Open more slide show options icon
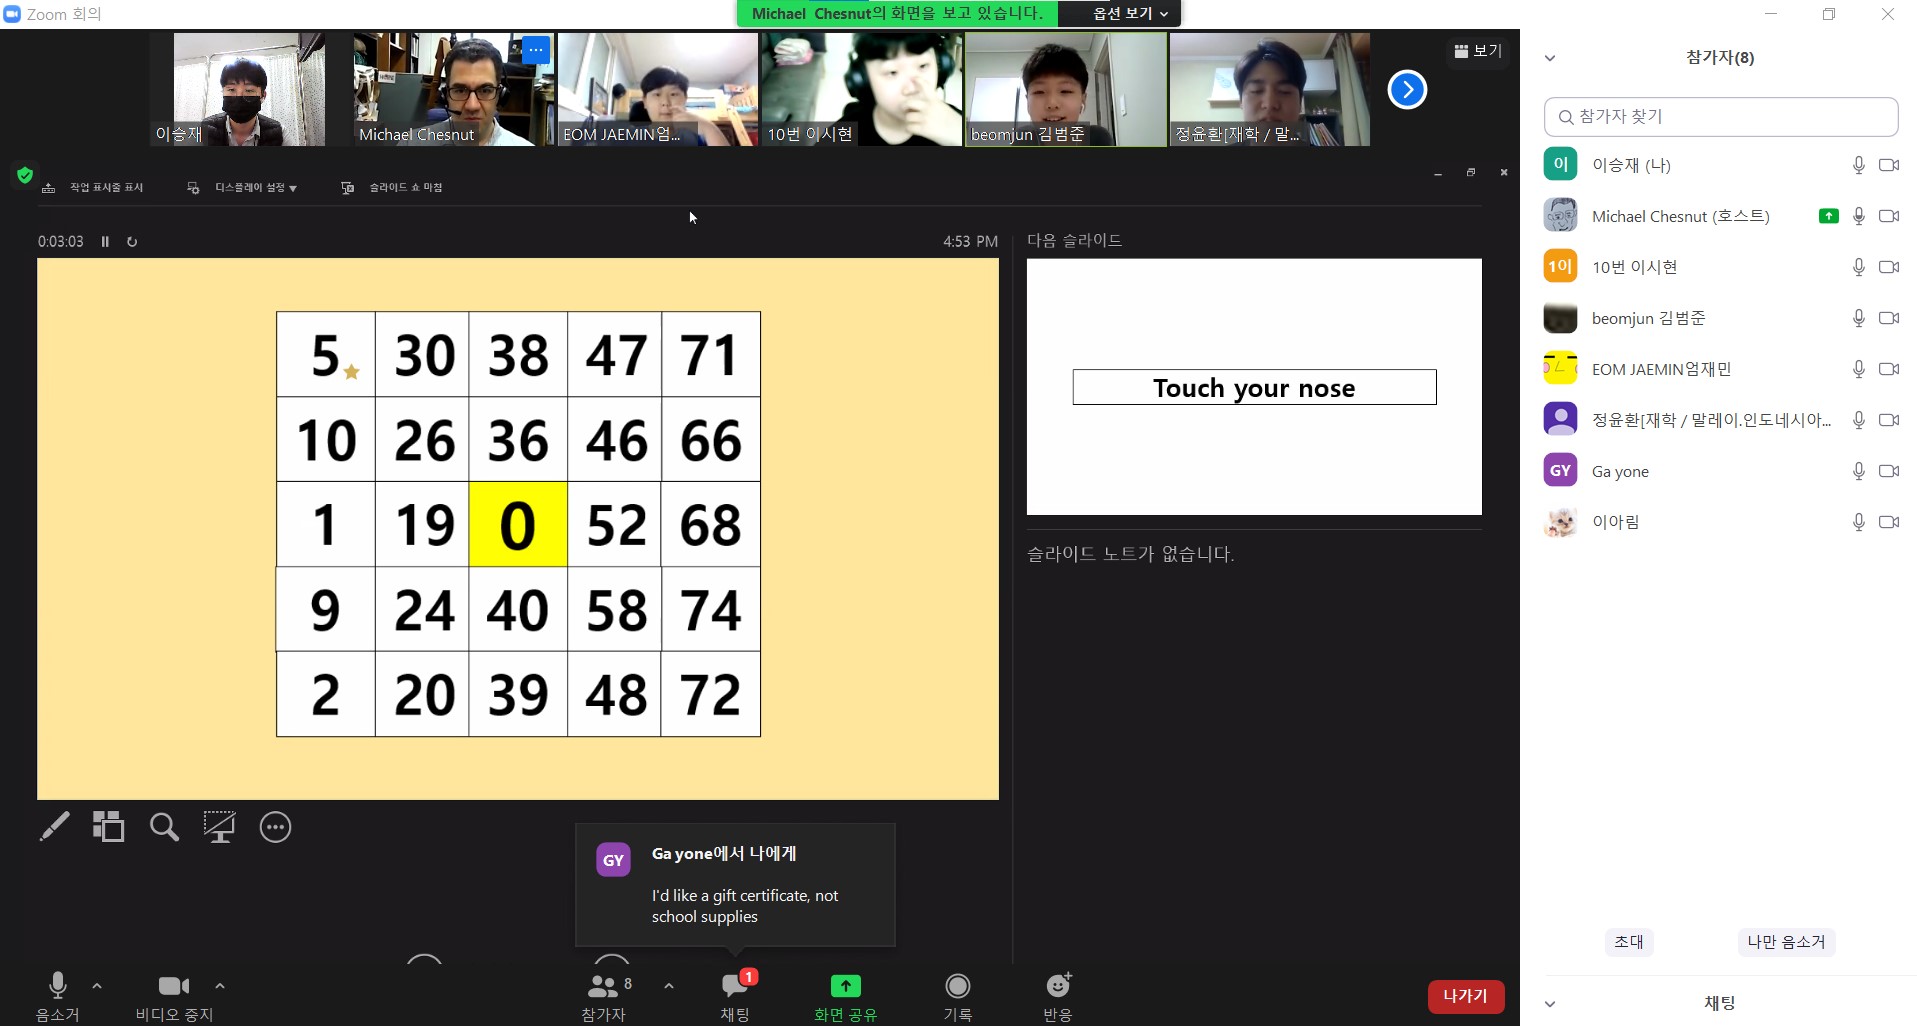Screen dimensions: 1917x1026 [x=275, y=827]
